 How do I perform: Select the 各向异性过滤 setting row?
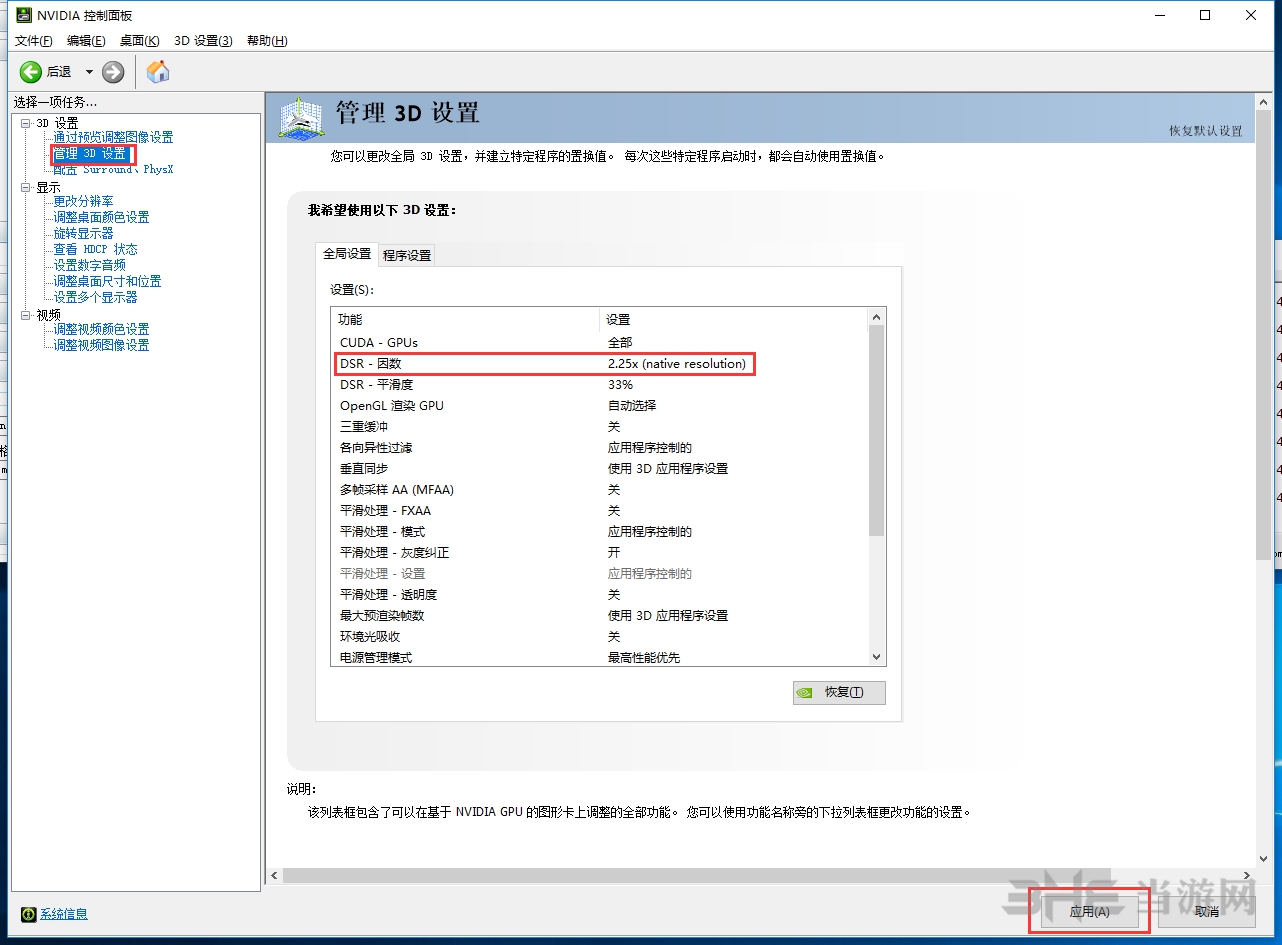[599, 447]
